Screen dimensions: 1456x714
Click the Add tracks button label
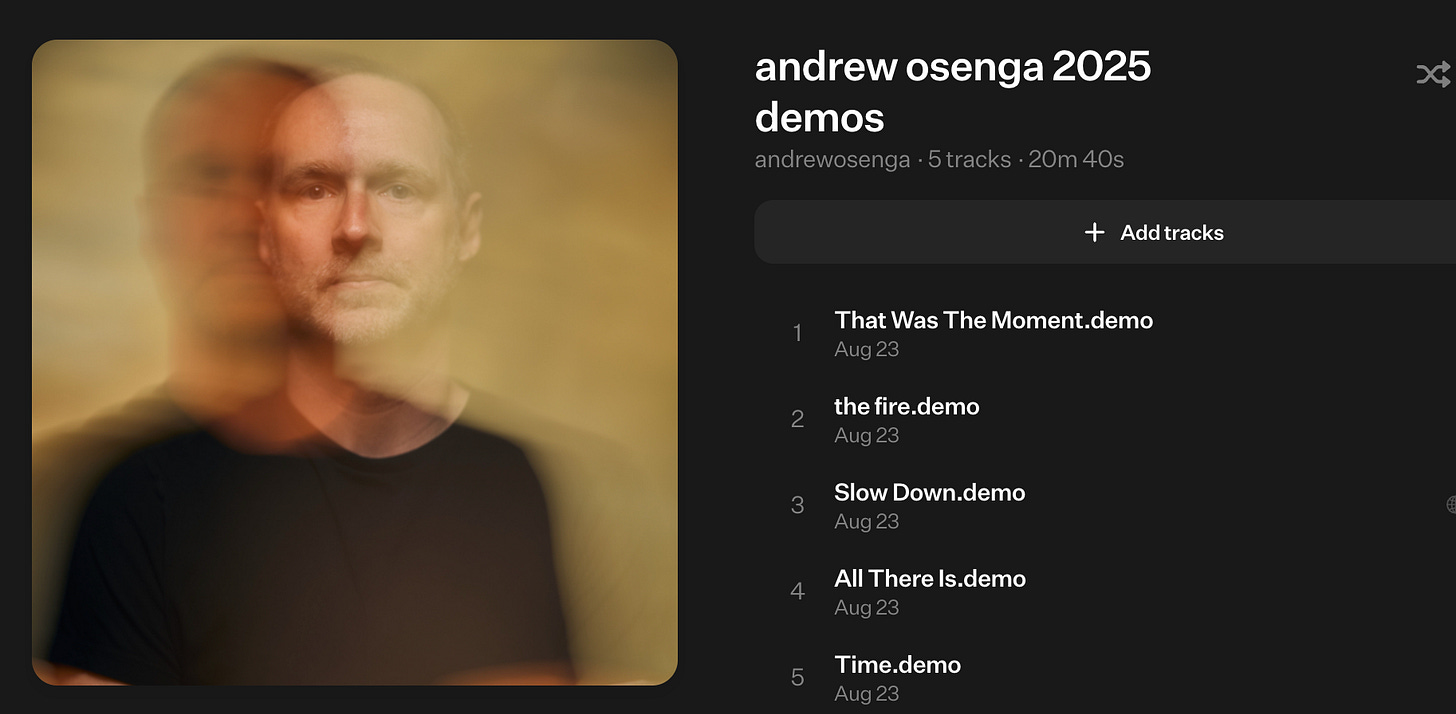pos(1172,232)
